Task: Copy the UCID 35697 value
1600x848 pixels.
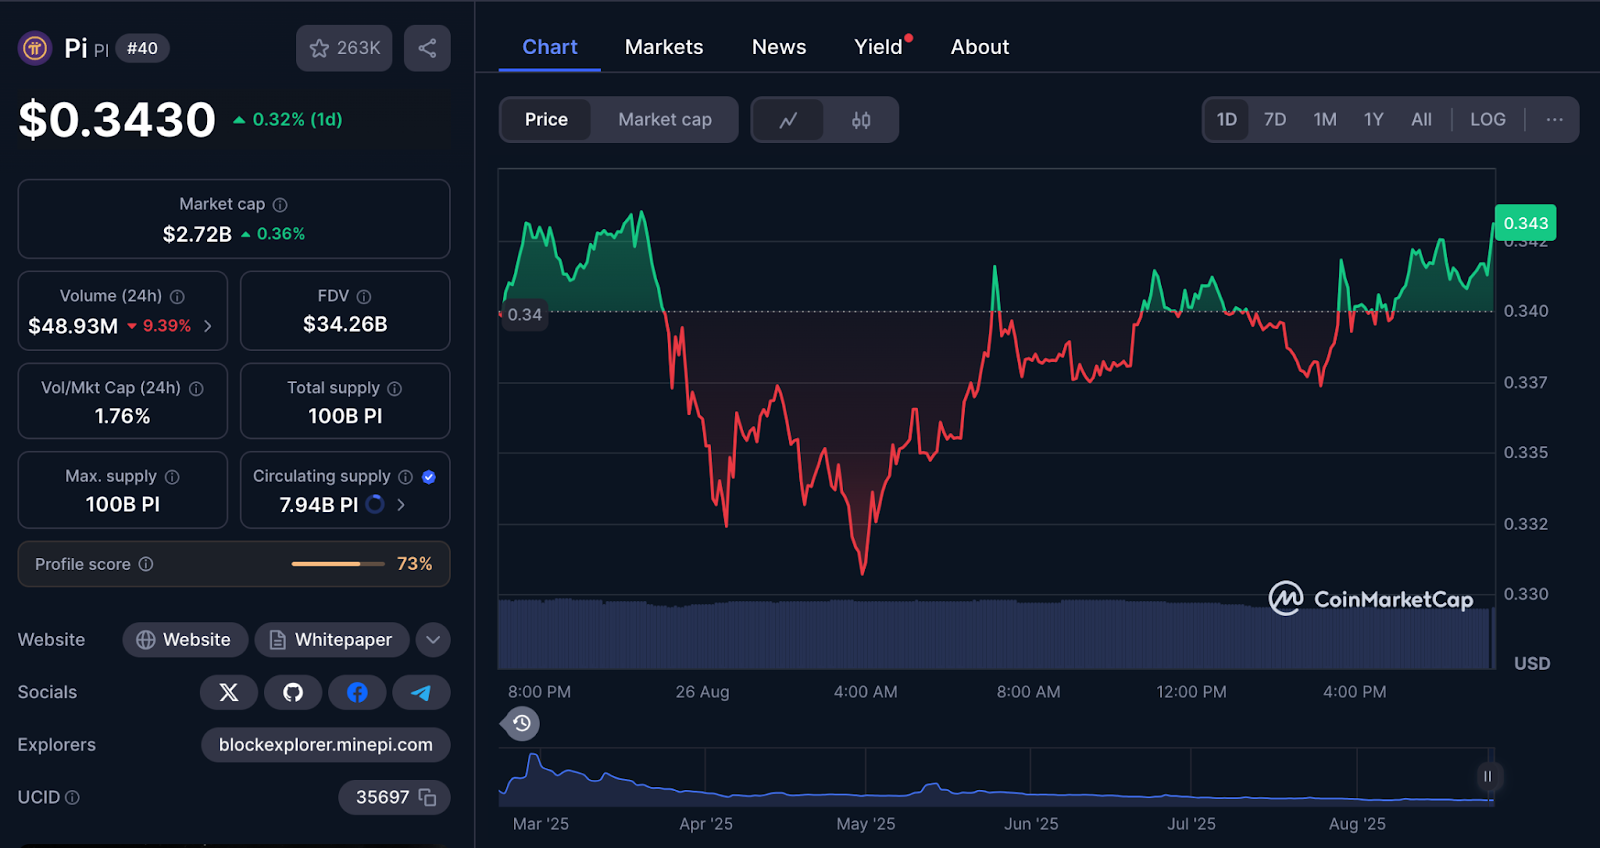Action: click(x=427, y=797)
